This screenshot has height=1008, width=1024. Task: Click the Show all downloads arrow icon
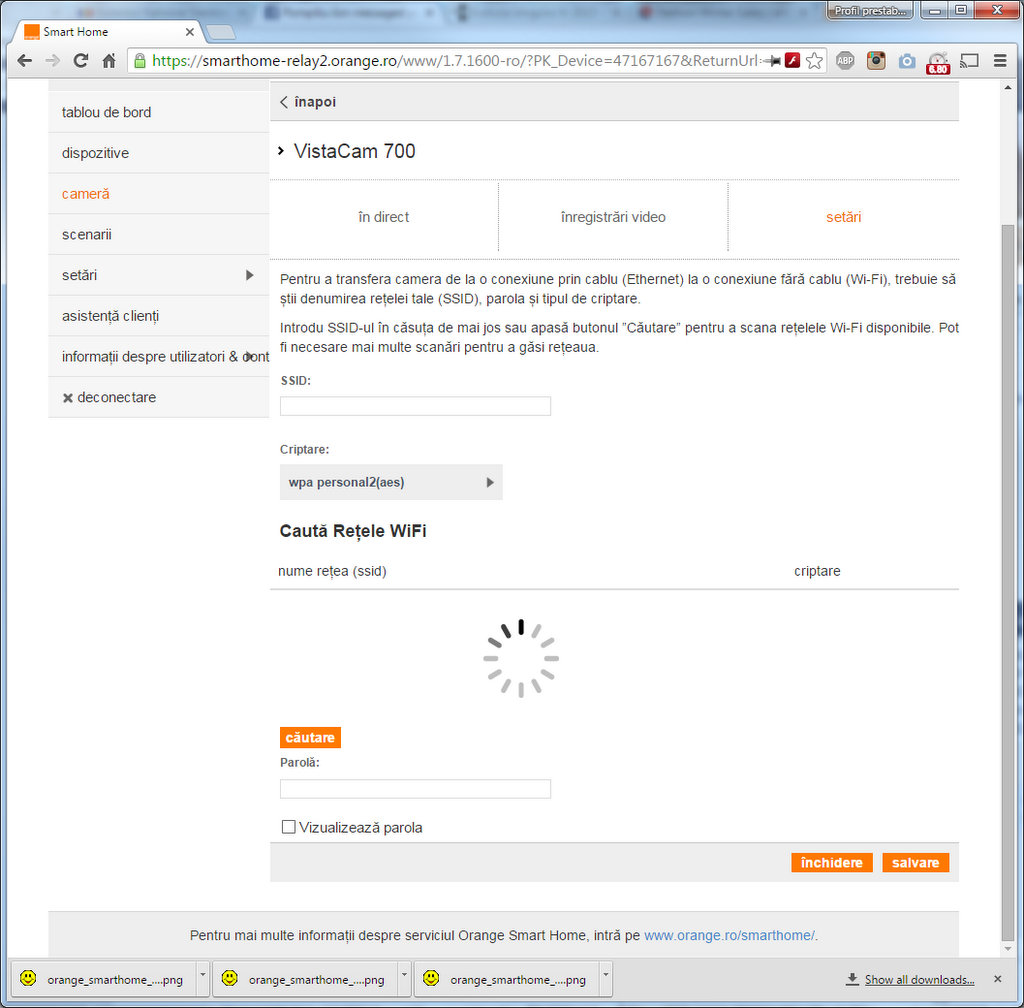point(852,979)
